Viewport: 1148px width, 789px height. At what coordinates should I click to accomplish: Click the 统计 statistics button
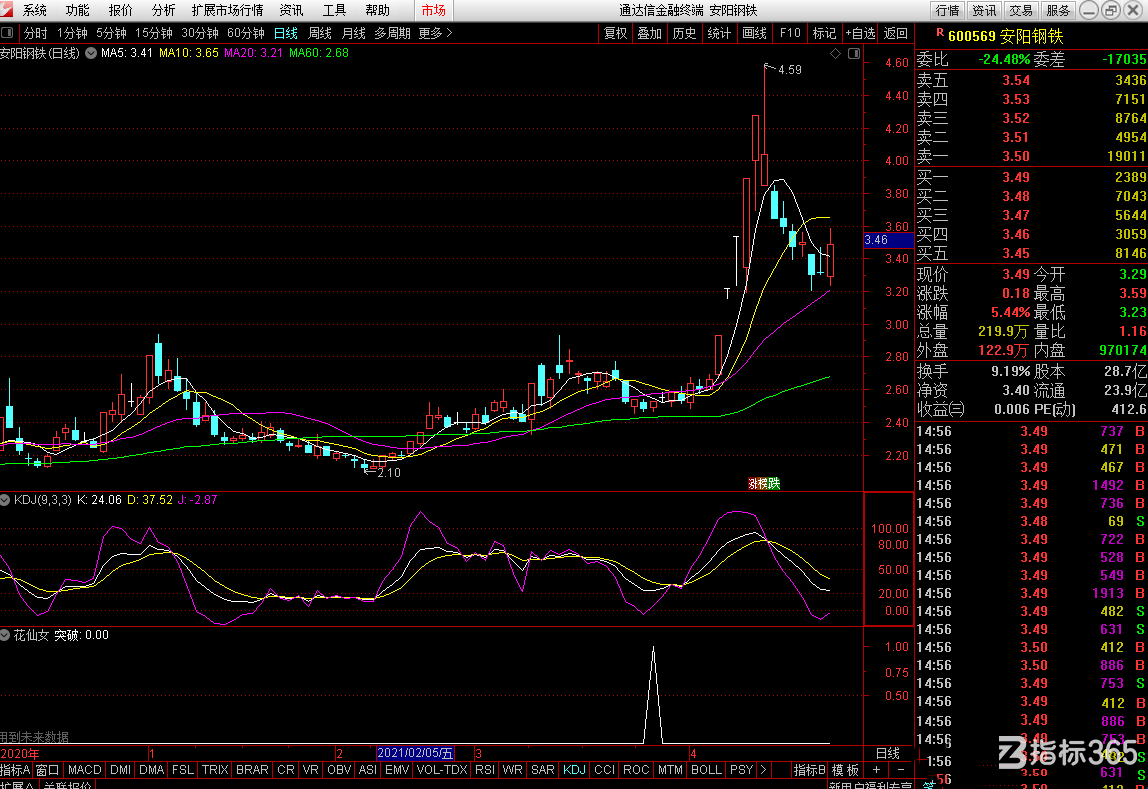pyautogui.click(x=719, y=33)
